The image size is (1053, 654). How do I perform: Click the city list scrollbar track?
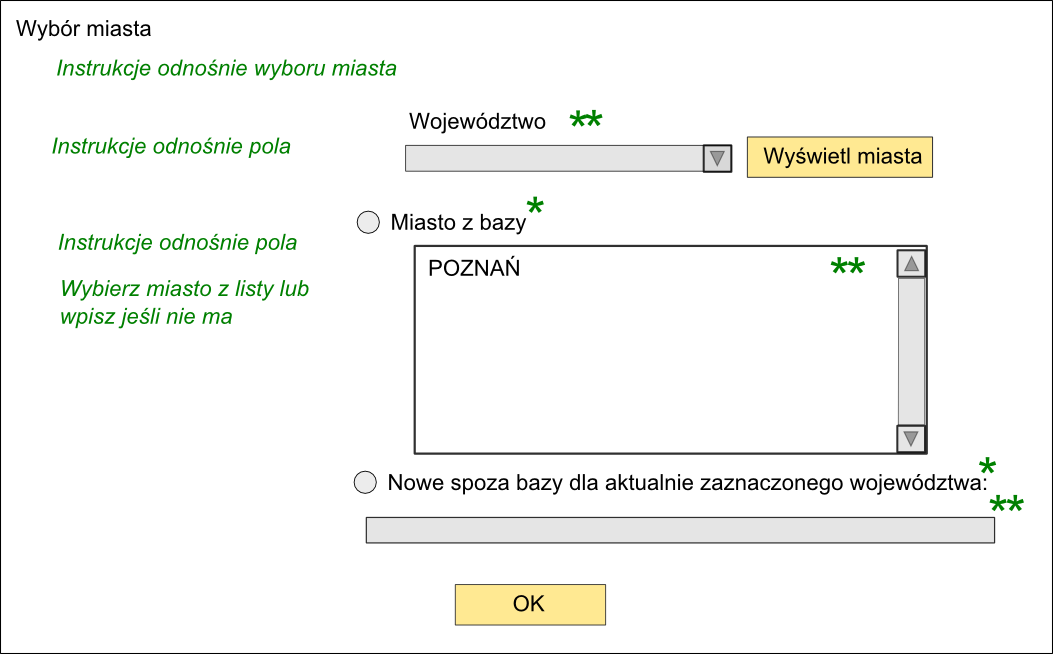[x=911, y=351]
